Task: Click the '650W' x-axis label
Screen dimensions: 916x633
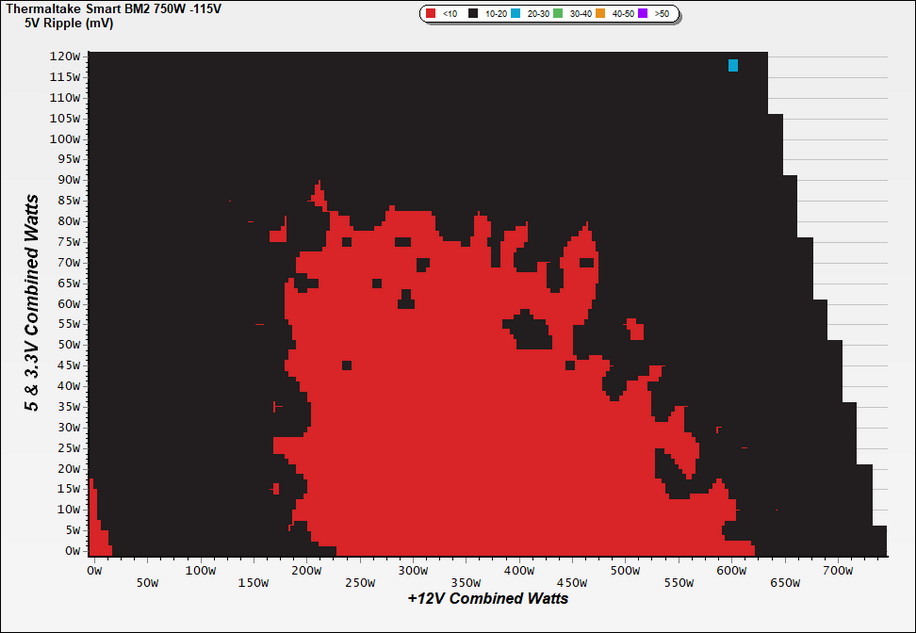Action: 785,583
